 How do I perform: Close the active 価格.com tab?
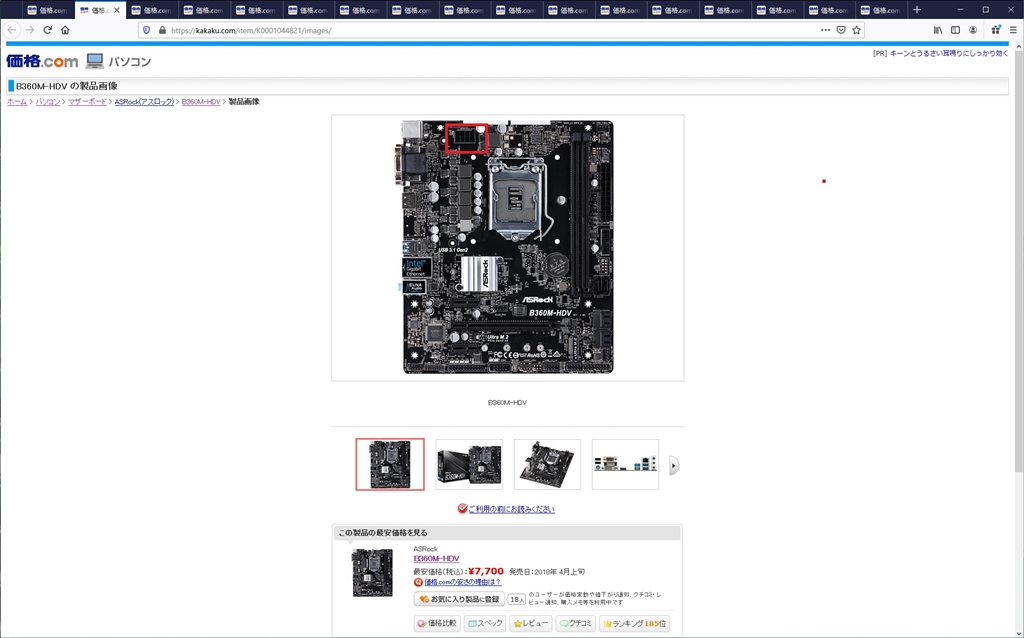tap(117, 10)
